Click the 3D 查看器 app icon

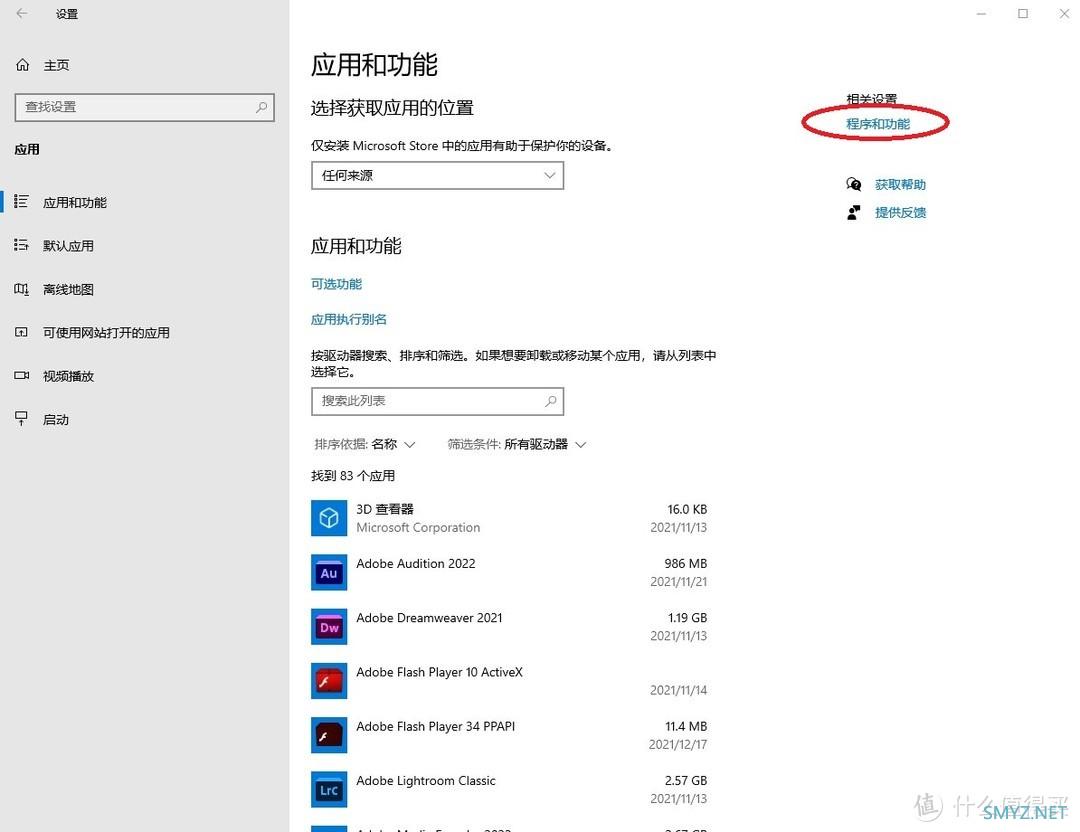point(329,518)
